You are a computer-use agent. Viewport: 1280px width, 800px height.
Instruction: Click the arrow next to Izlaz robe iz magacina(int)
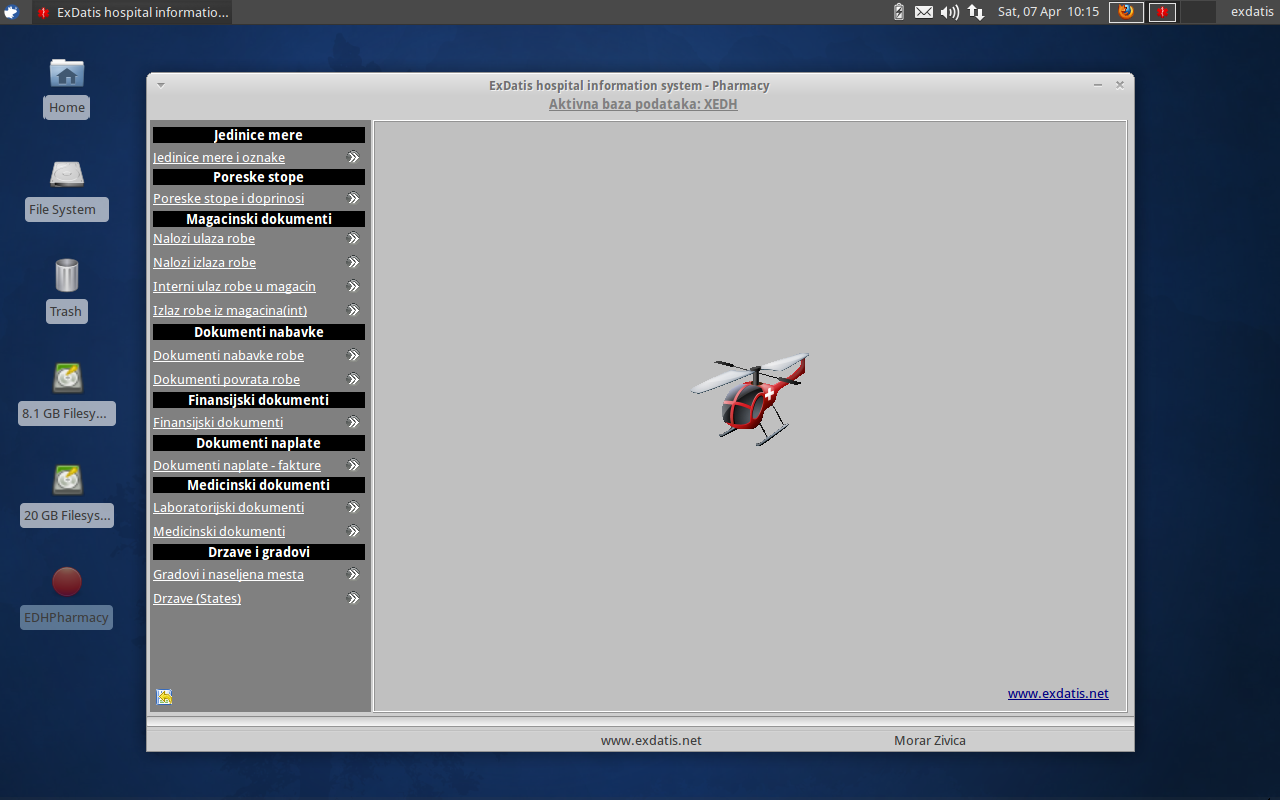click(353, 310)
